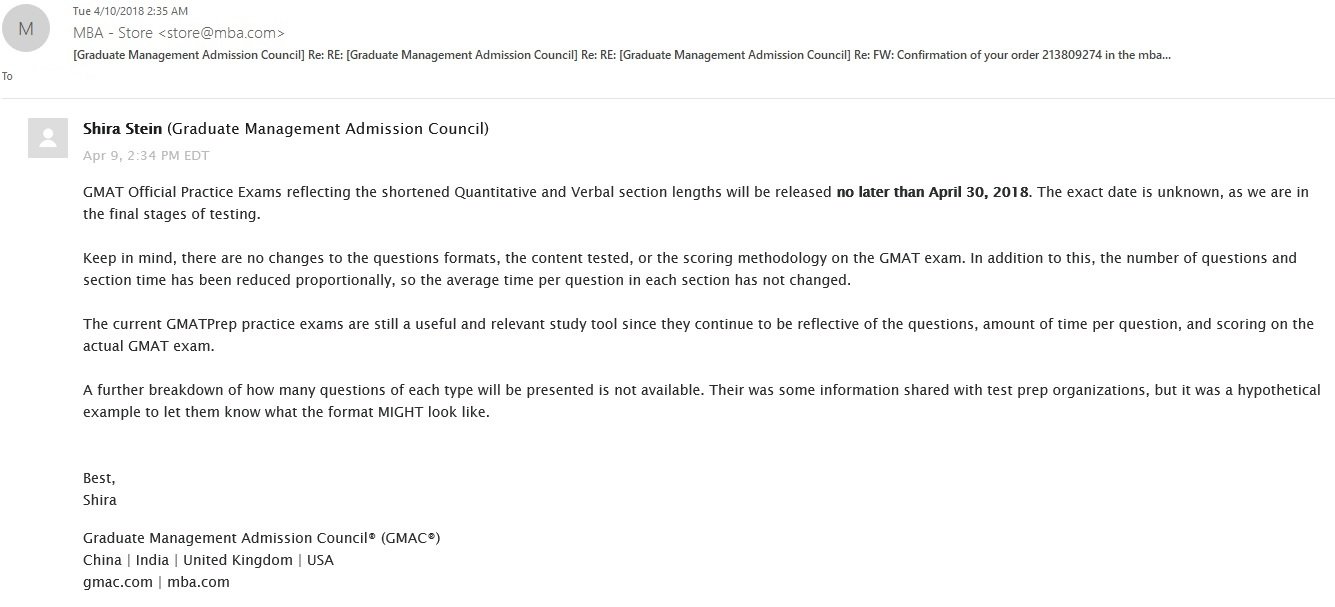Click the "Apr 9, 2:34 PM EDT" timestamp

tap(146, 155)
